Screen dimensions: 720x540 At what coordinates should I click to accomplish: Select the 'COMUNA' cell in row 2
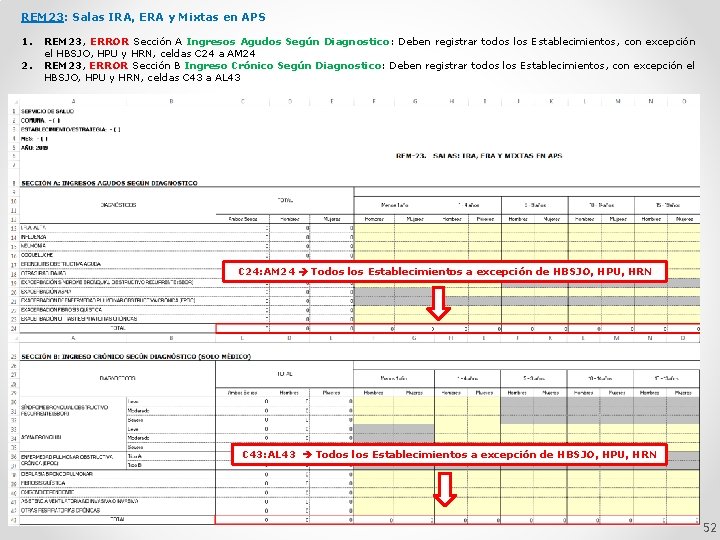40,121
